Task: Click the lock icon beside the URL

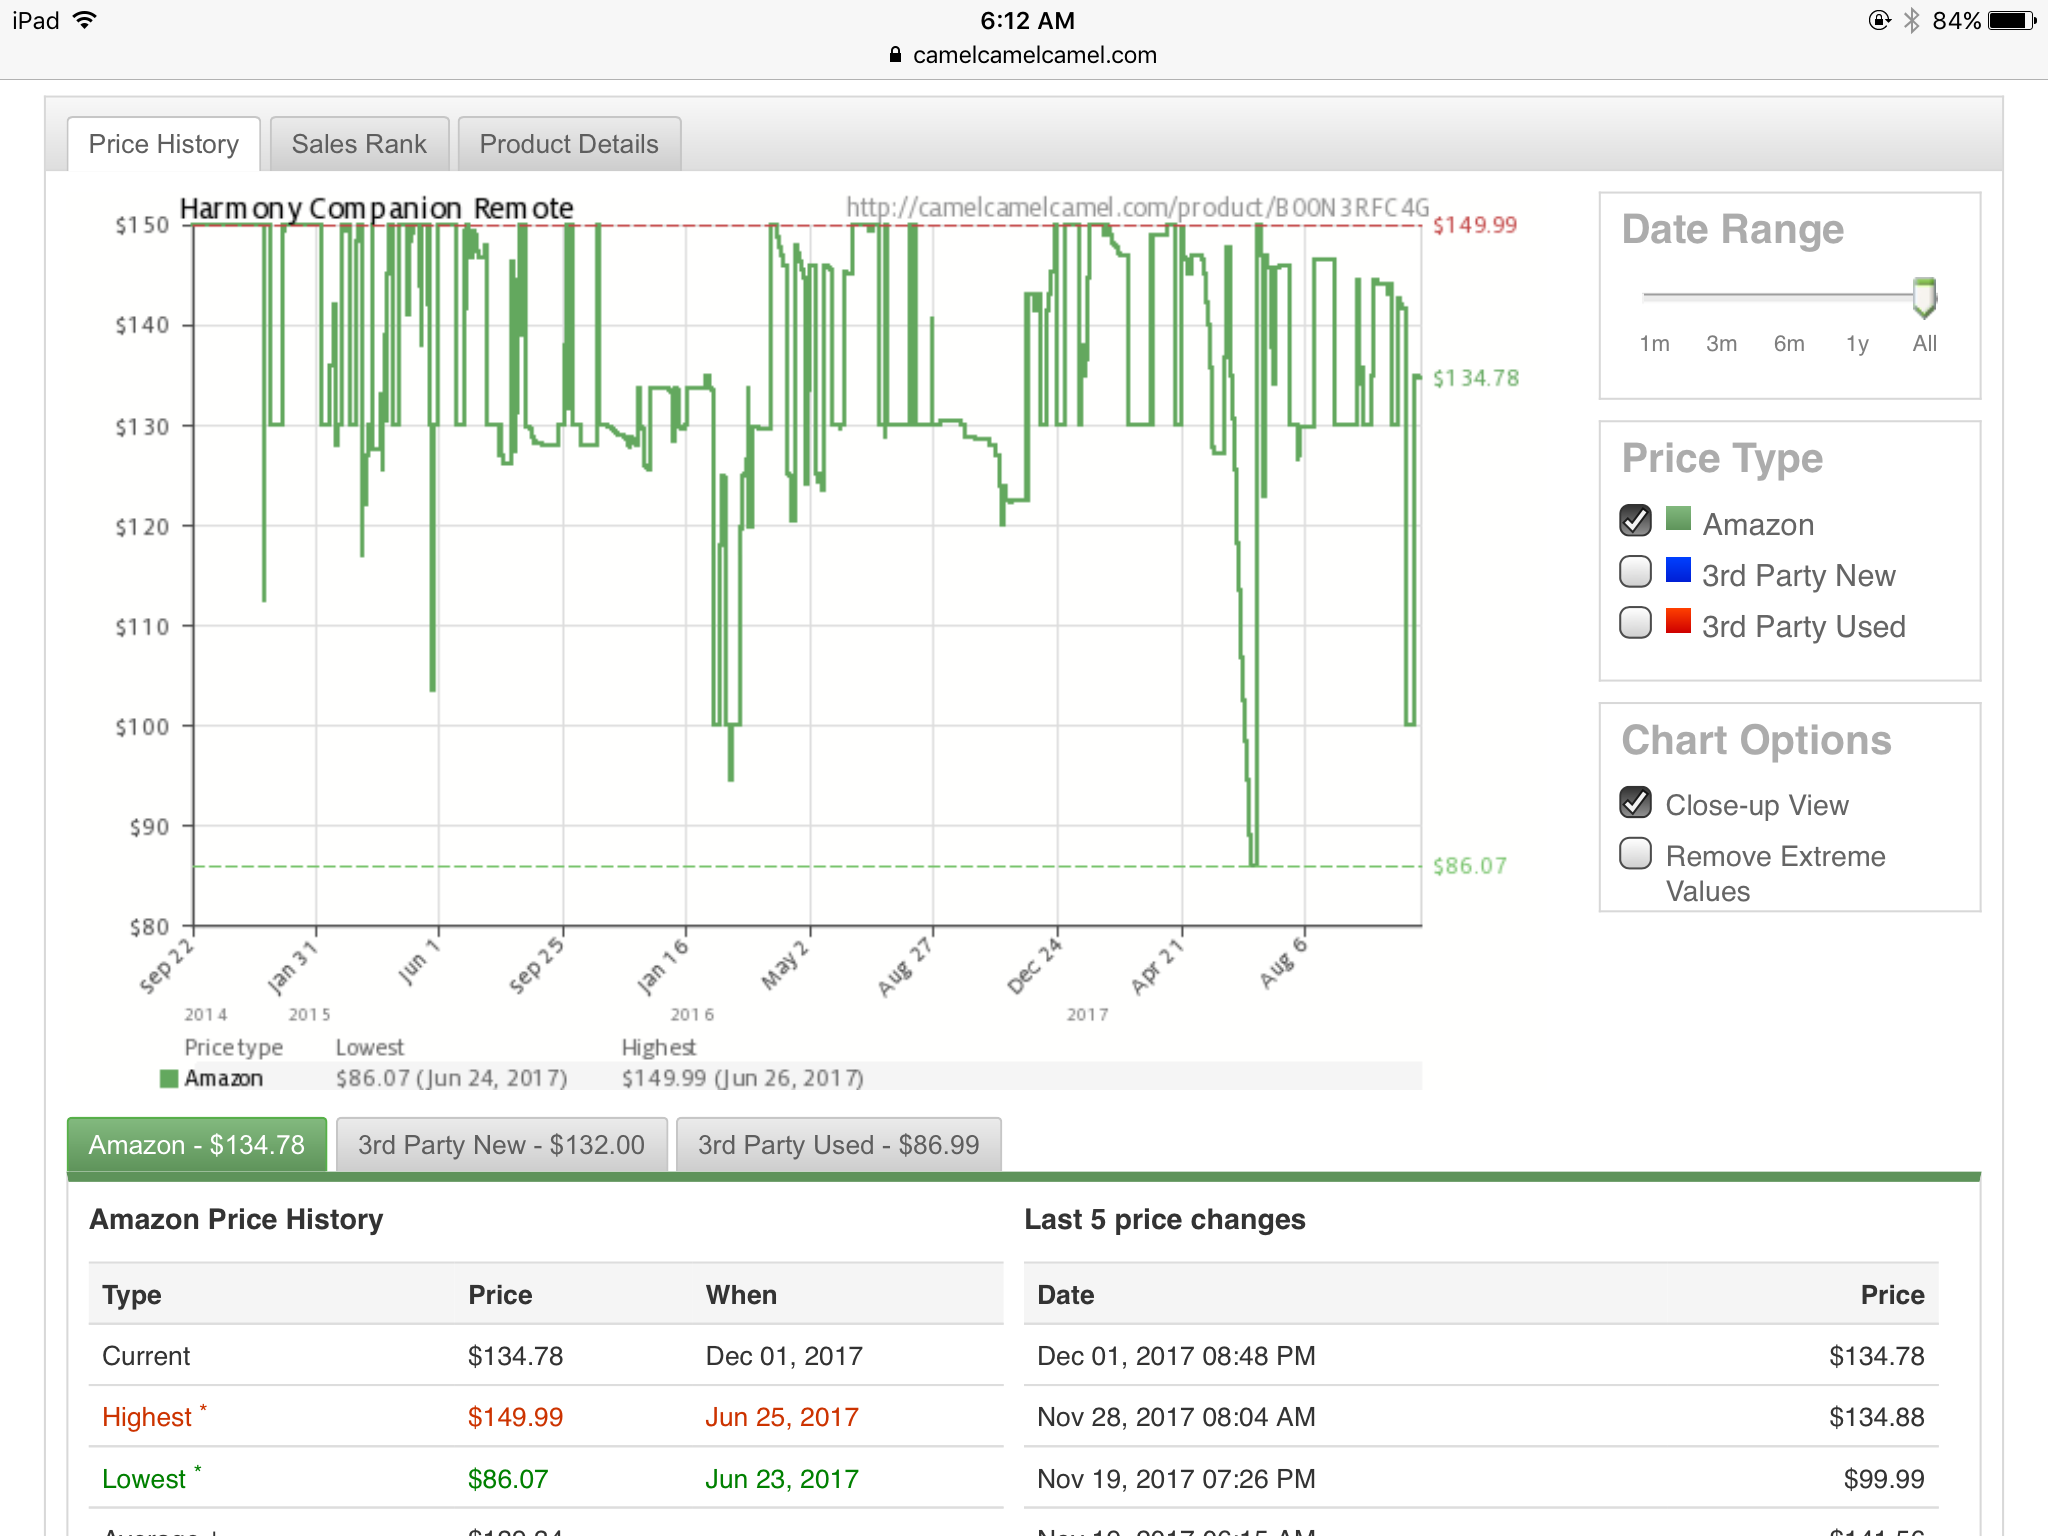Action: (895, 55)
